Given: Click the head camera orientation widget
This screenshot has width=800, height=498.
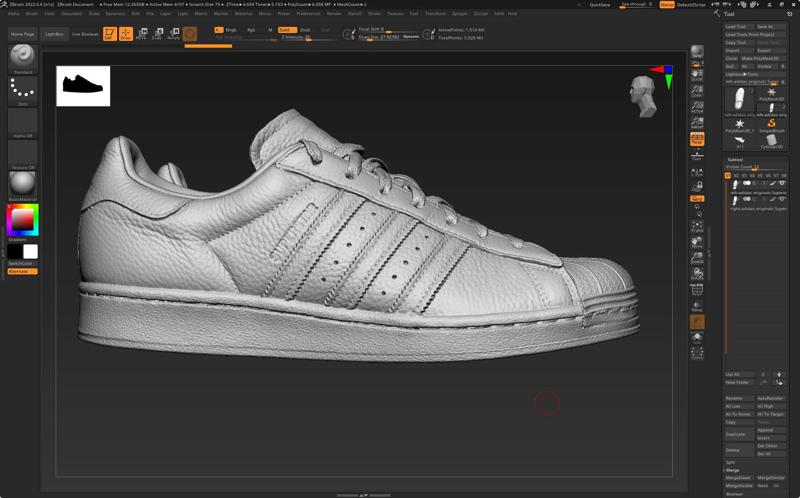Looking at the screenshot, I should [642, 96].
